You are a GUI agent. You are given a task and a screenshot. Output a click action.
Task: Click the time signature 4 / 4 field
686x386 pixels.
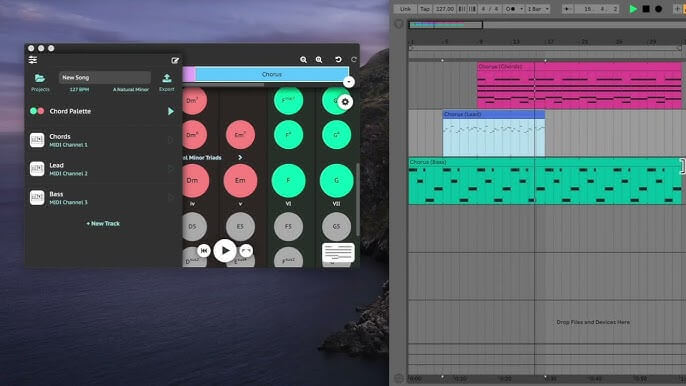pyautogui.click(x=490, y=9)
